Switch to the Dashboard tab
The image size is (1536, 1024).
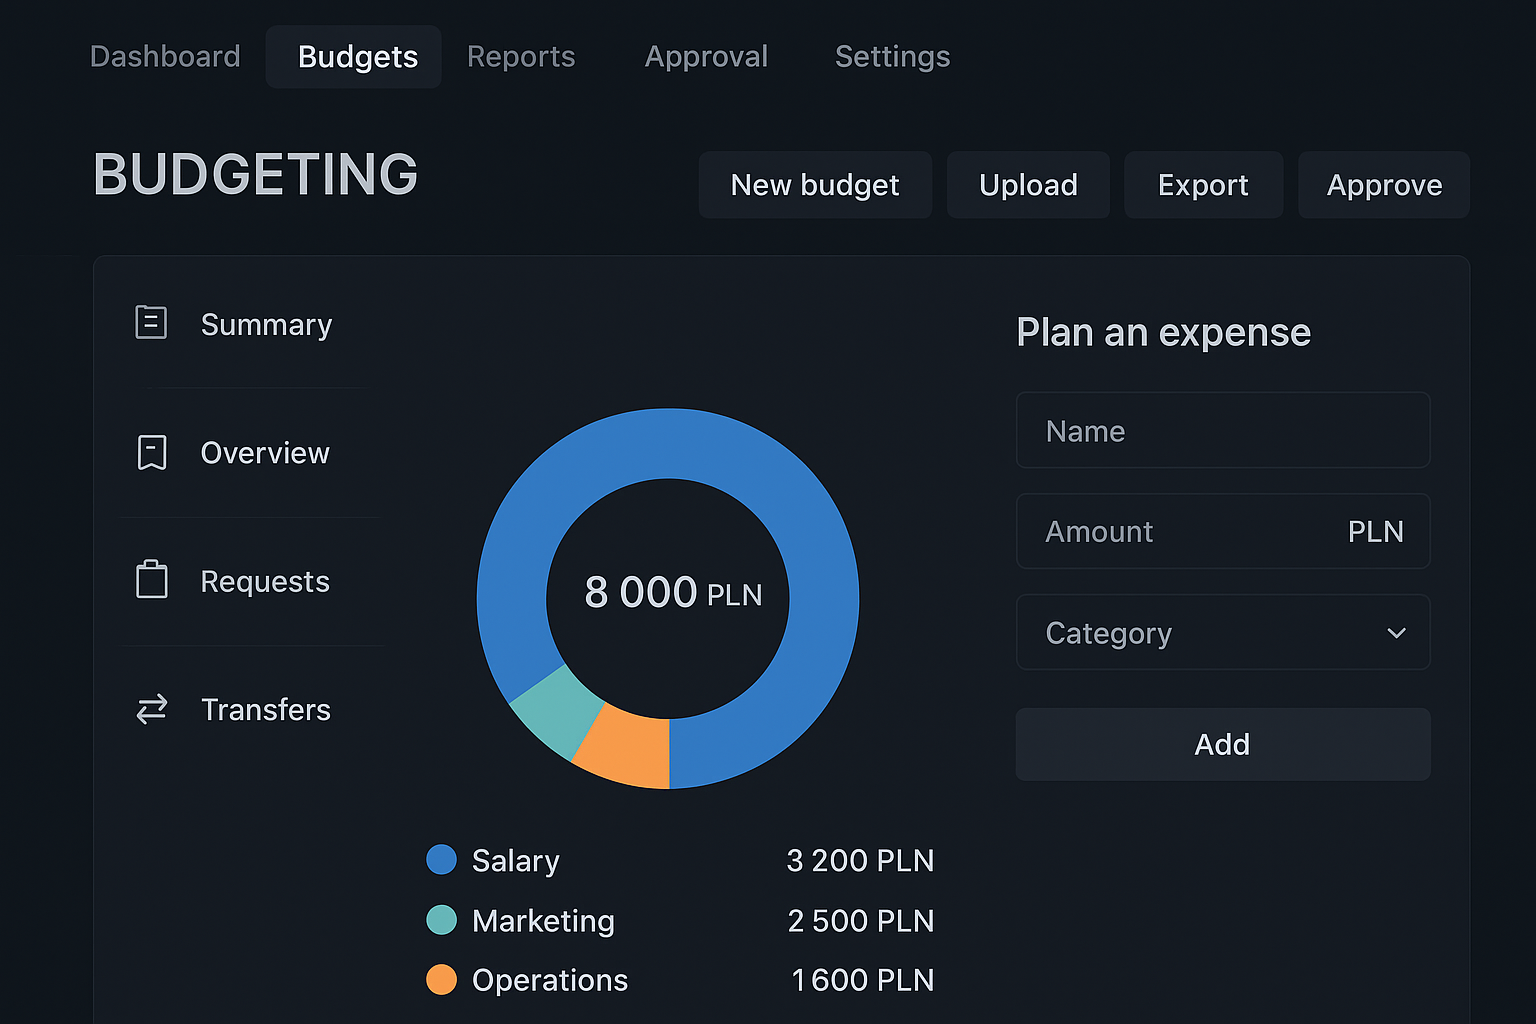click(165, 57)
